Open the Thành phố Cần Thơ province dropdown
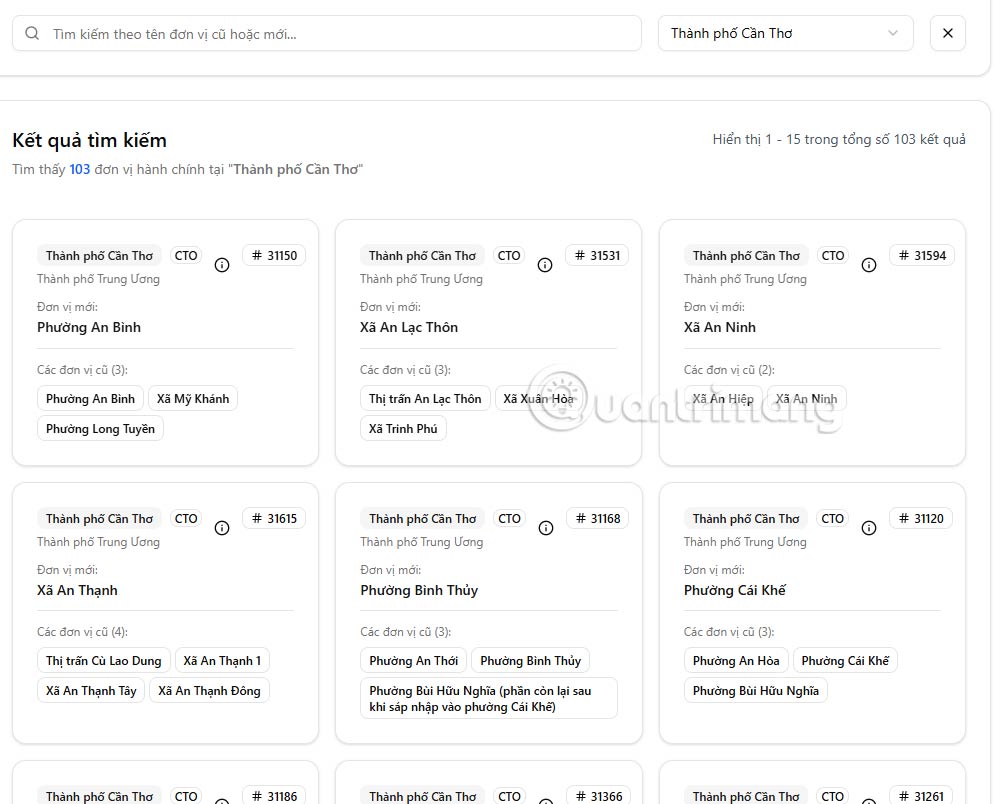Image resolution: width=994 pixels, height=804 pixels. (785, 33)
